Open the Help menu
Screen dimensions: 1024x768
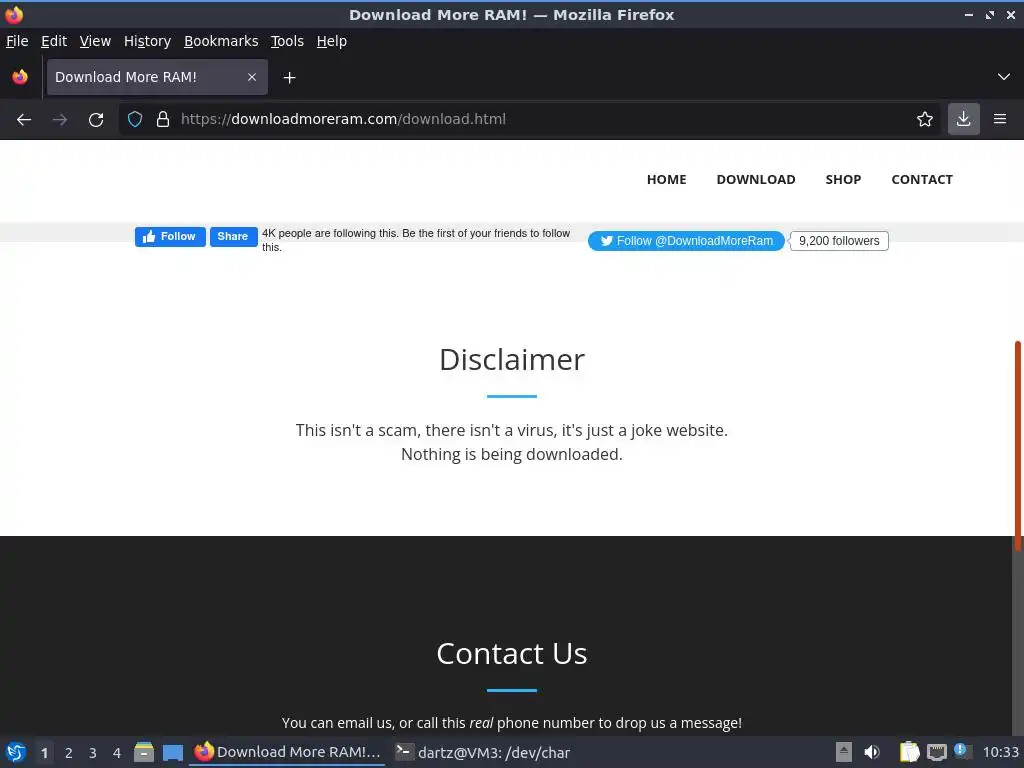pos(332,41)
